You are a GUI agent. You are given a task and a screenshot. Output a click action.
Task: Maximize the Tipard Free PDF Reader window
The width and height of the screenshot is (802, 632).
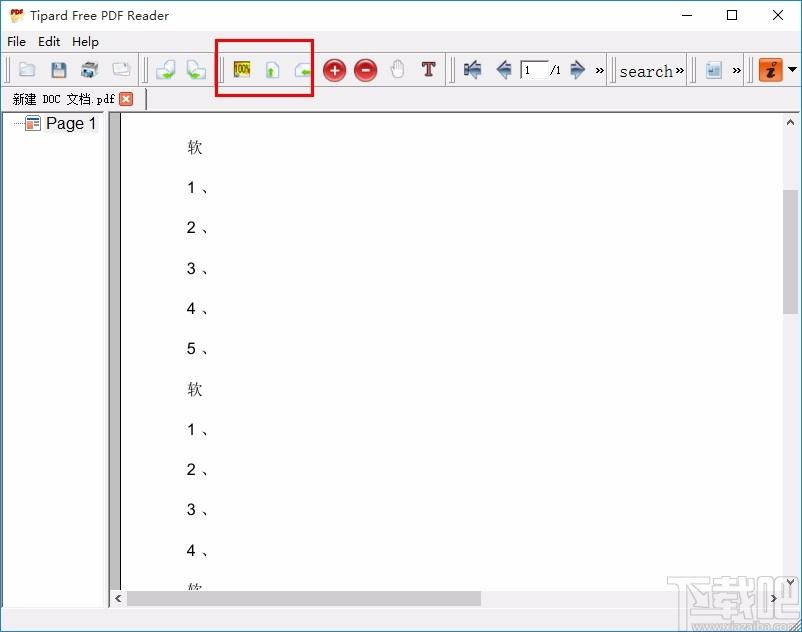[x=732, y=15]
